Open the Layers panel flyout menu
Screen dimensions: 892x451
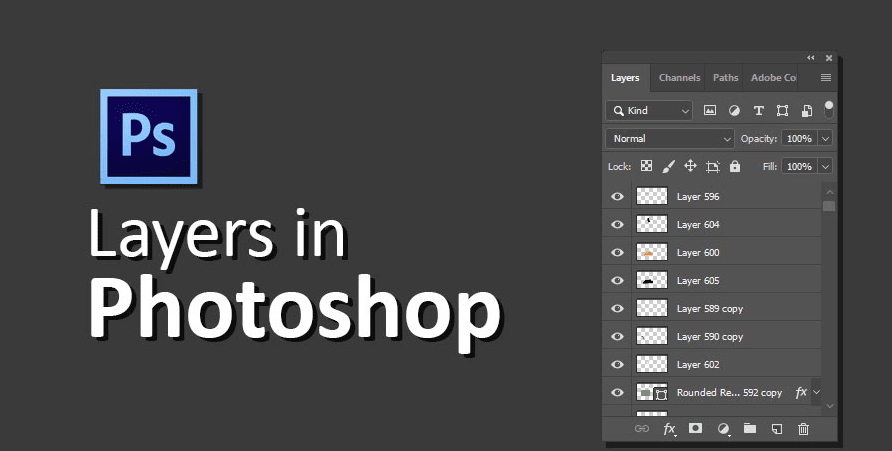click(x=826, y=77)
